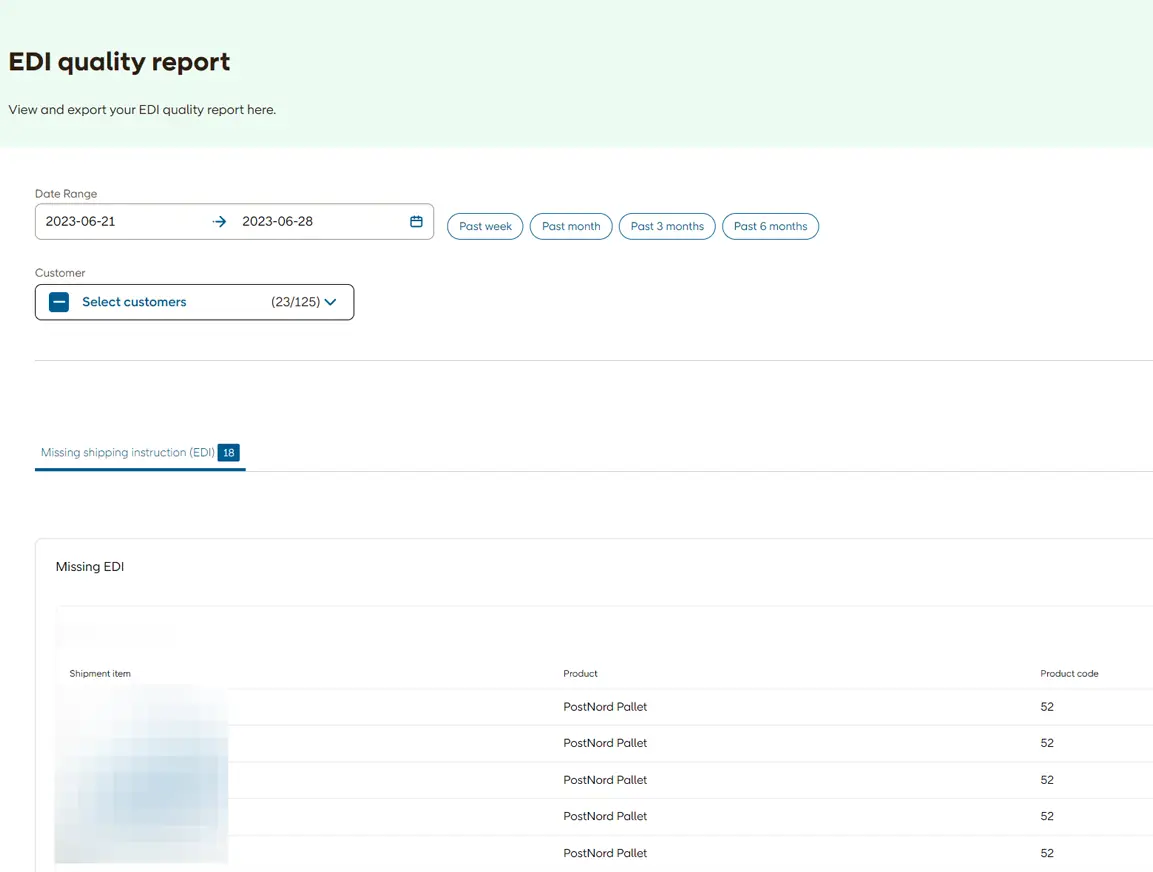This screenshot has height=872, width=1153.
Task: Click the end date field 2023-06-28
Action: coord(278,222)
